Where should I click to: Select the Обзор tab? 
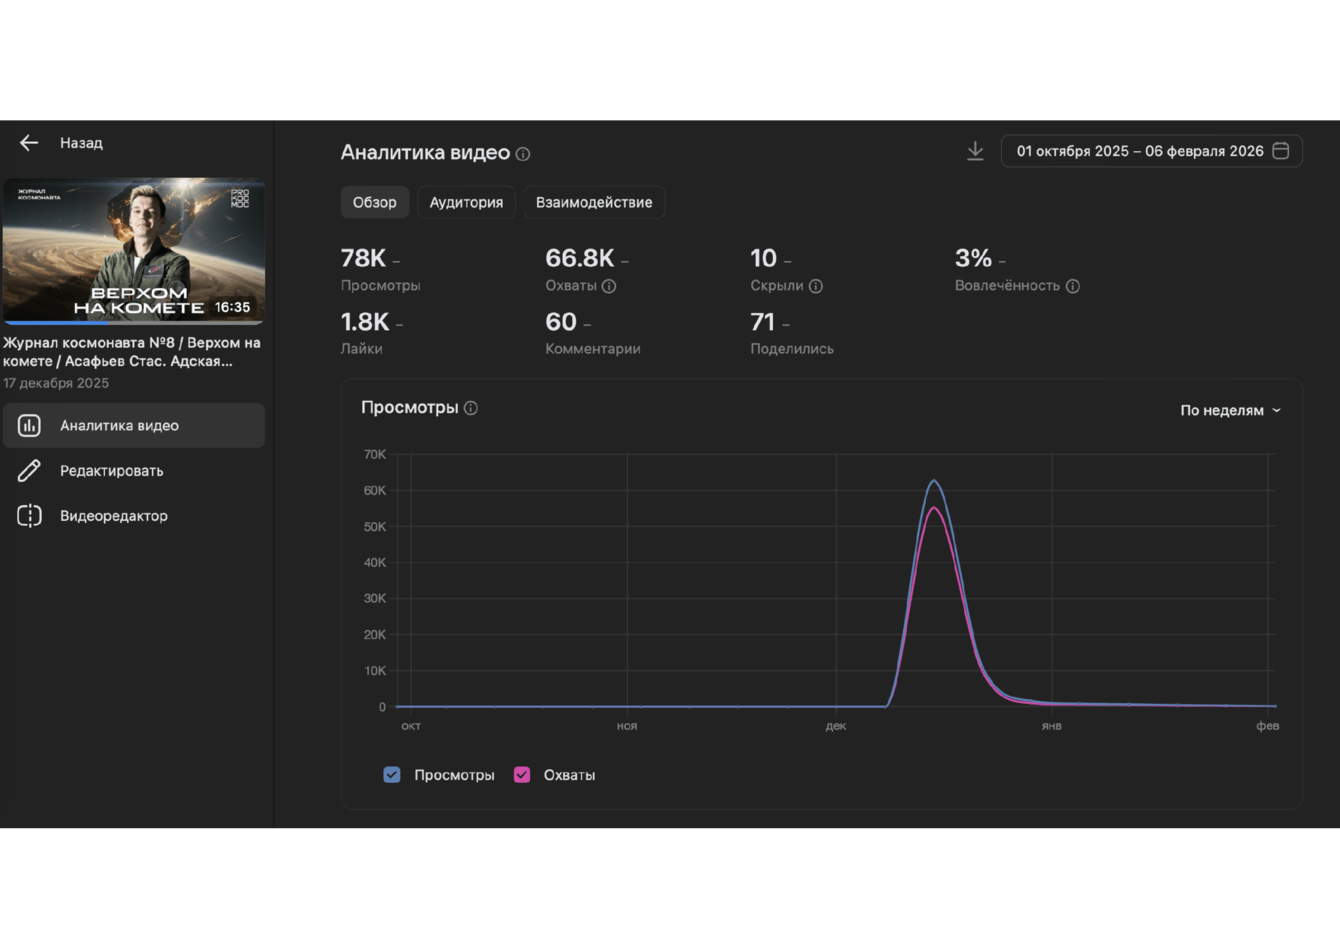click(374, 202)
